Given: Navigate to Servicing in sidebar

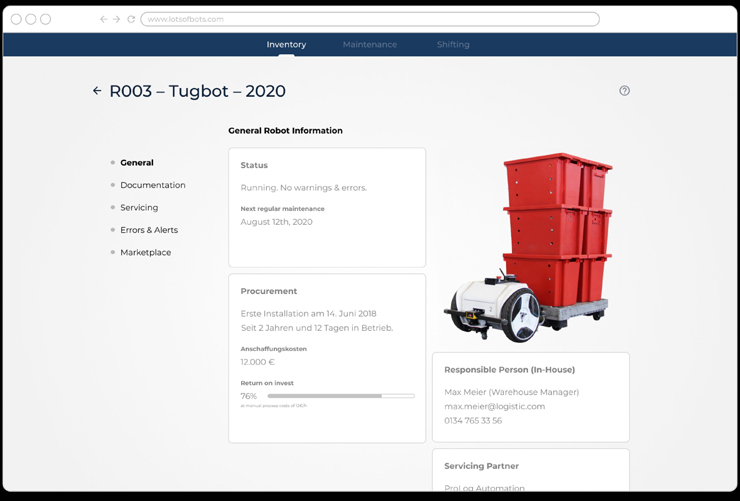Looking at the screenshot, I should coord(139,208).
